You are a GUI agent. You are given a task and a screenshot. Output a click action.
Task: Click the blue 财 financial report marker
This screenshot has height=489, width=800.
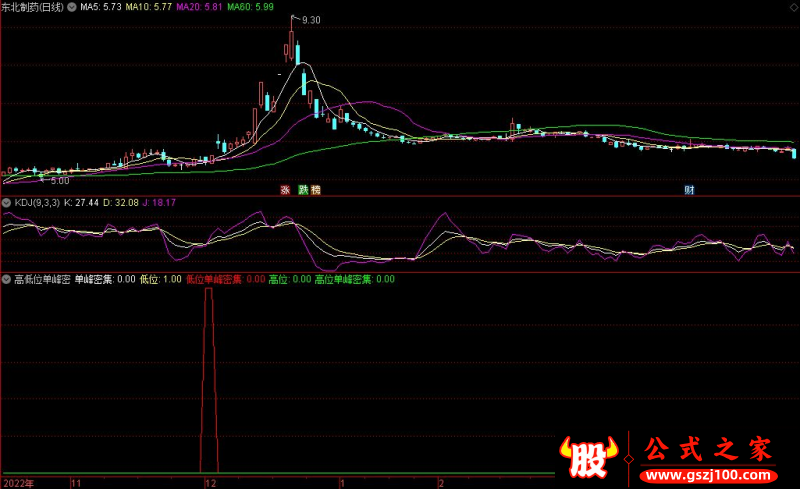tap(689, 190)
